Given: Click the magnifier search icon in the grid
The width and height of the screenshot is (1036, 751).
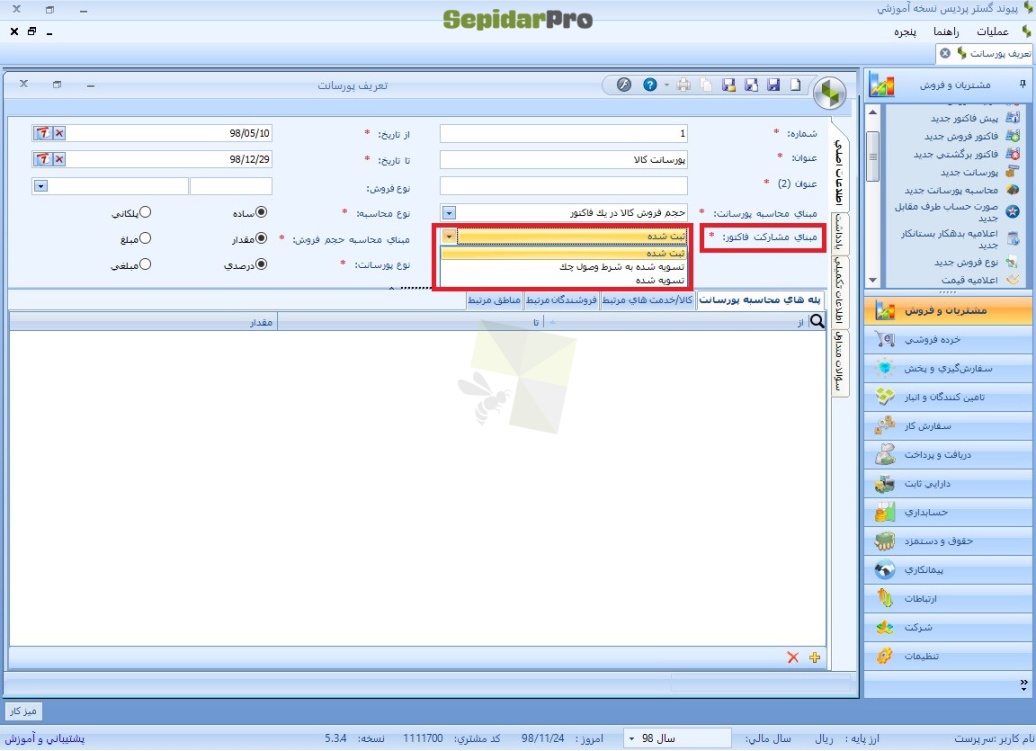Looking at the screenshot, I should [817, 321].
